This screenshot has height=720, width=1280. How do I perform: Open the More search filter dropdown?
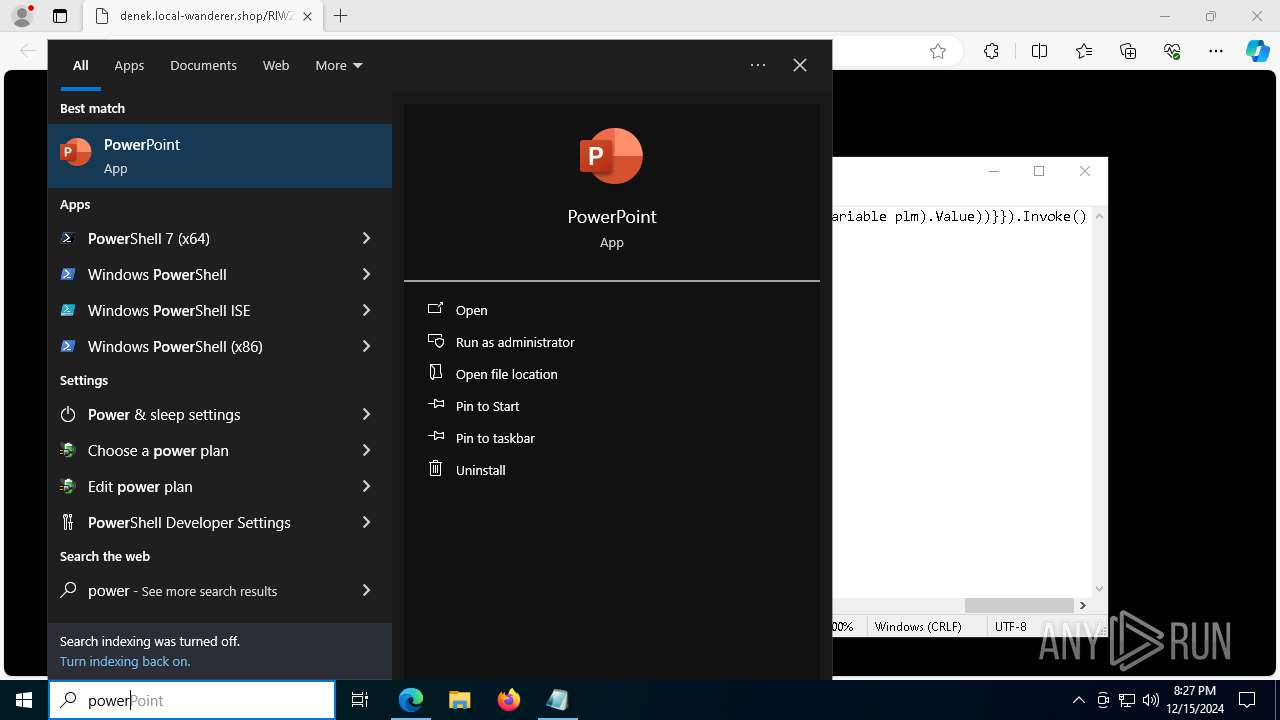click(x=339, y=65)
